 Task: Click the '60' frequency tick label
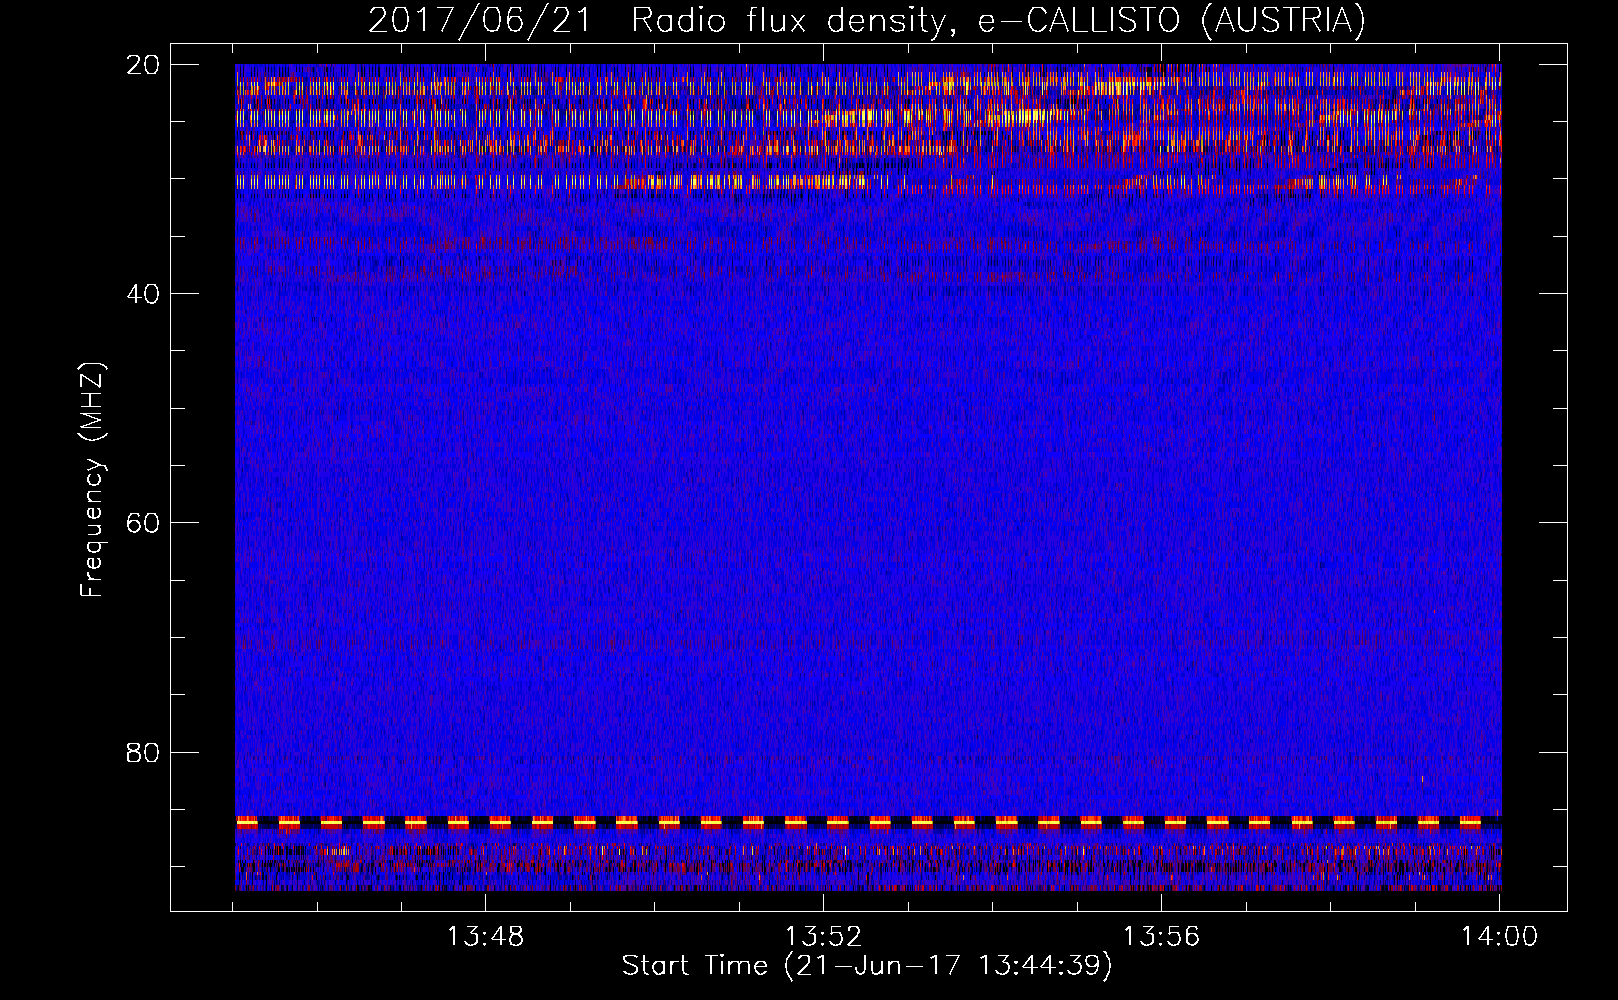(x=143, y=523)
